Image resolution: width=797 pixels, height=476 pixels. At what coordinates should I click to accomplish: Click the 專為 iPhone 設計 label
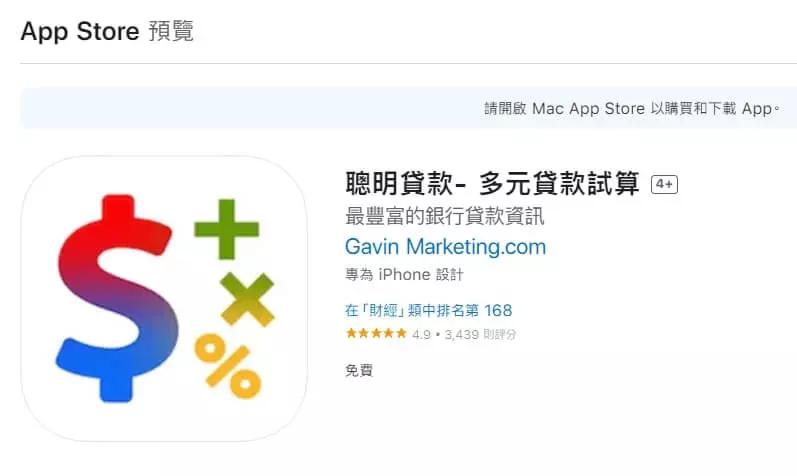pos(404,275)
